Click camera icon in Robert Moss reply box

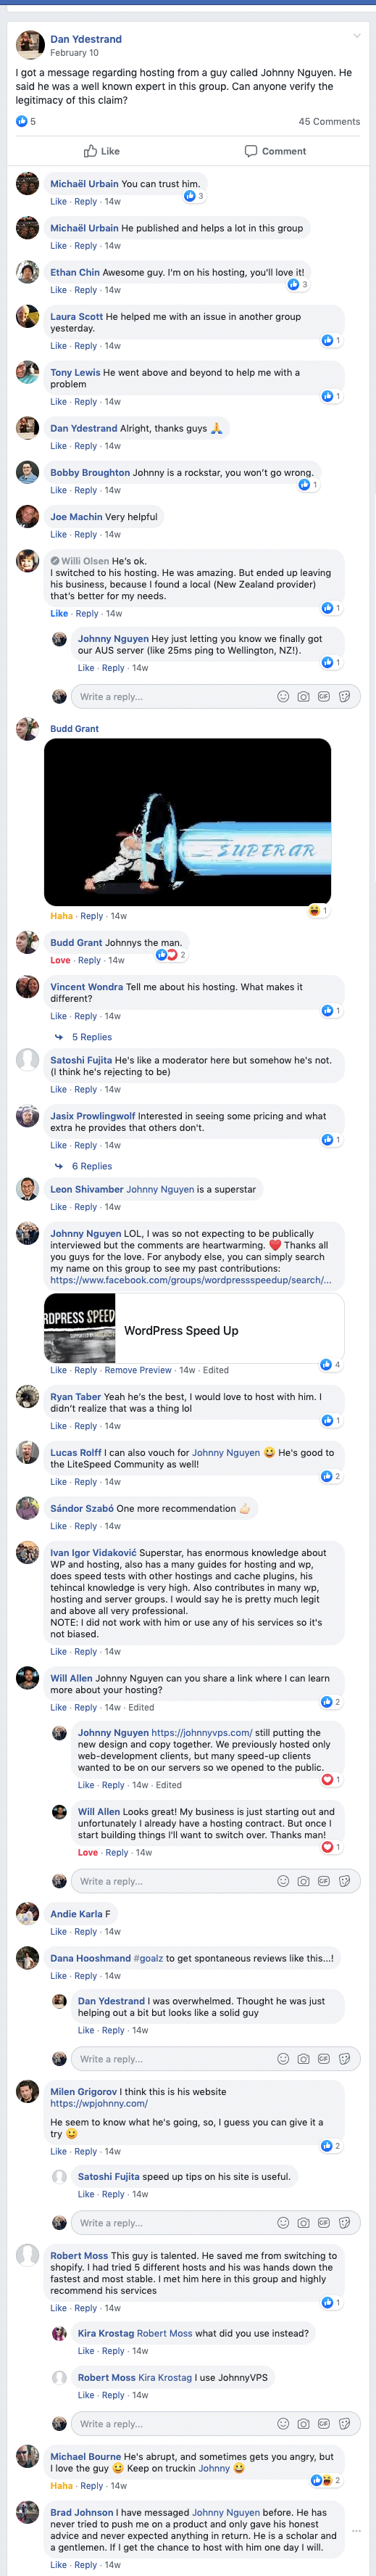(303, 2423)
